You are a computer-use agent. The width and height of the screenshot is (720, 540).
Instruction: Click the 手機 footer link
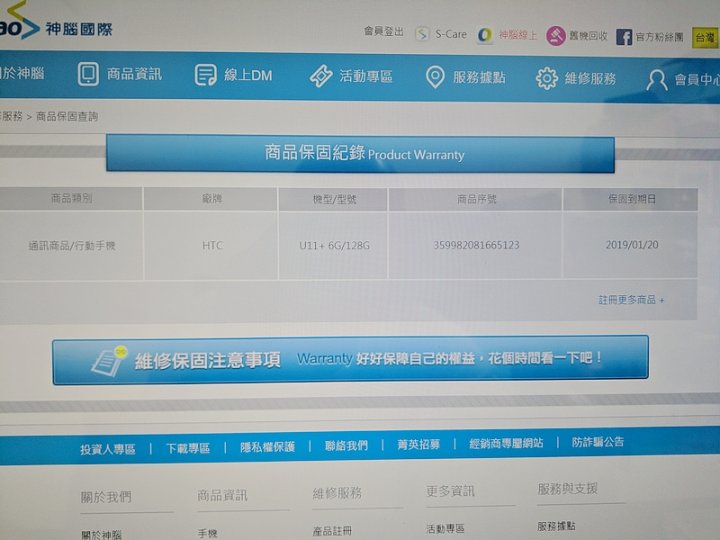207,534
